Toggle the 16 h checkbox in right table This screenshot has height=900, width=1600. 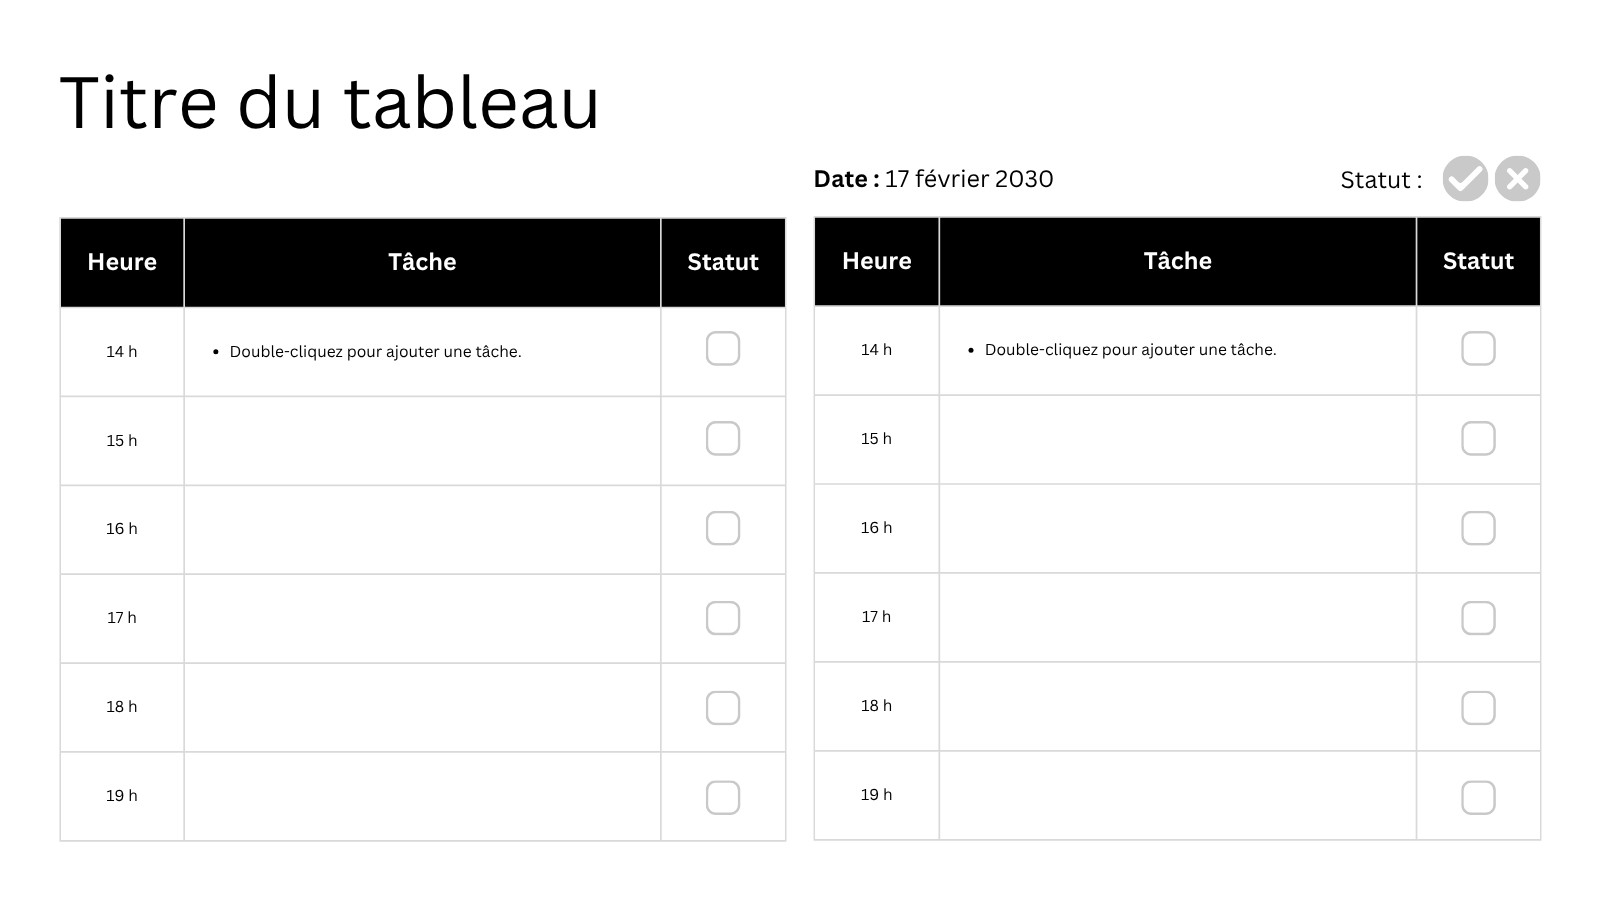[1478, 528]
